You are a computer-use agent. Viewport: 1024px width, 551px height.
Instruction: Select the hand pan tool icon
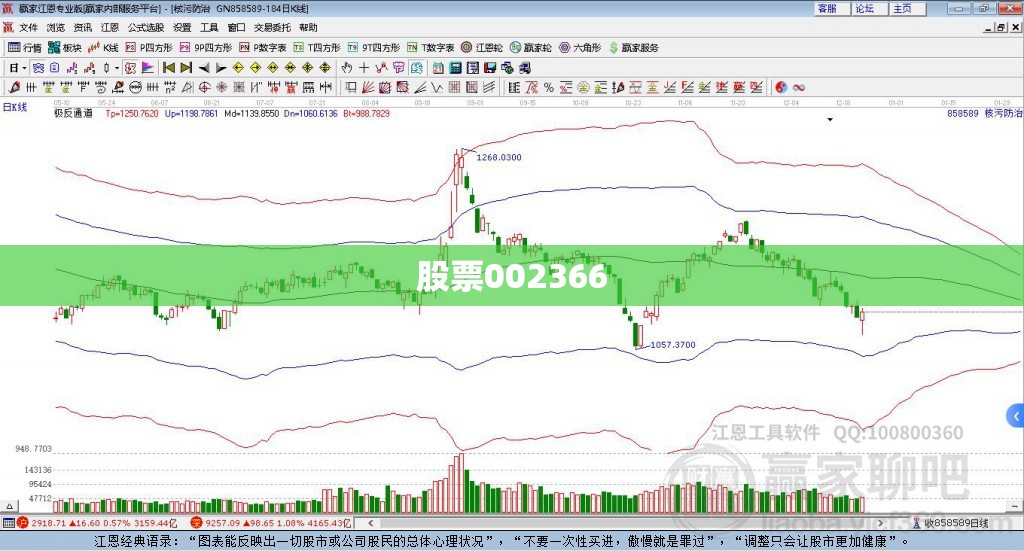(x=347, y=67)
